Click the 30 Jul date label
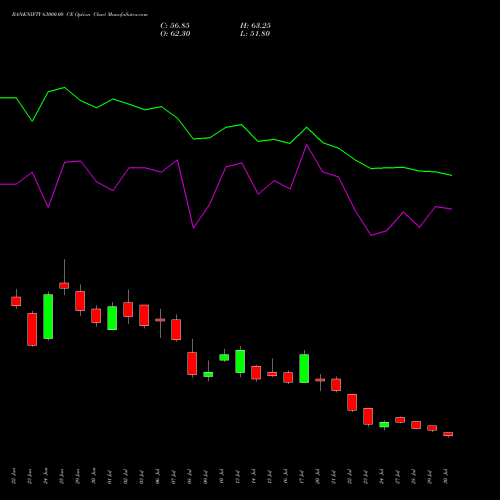 [x=446, y=477]
